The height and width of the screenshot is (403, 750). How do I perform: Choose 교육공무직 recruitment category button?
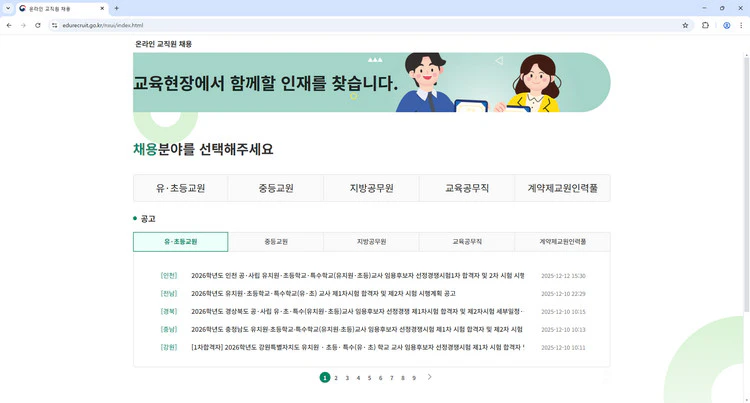pyautogui.click(x=467, y=188)
